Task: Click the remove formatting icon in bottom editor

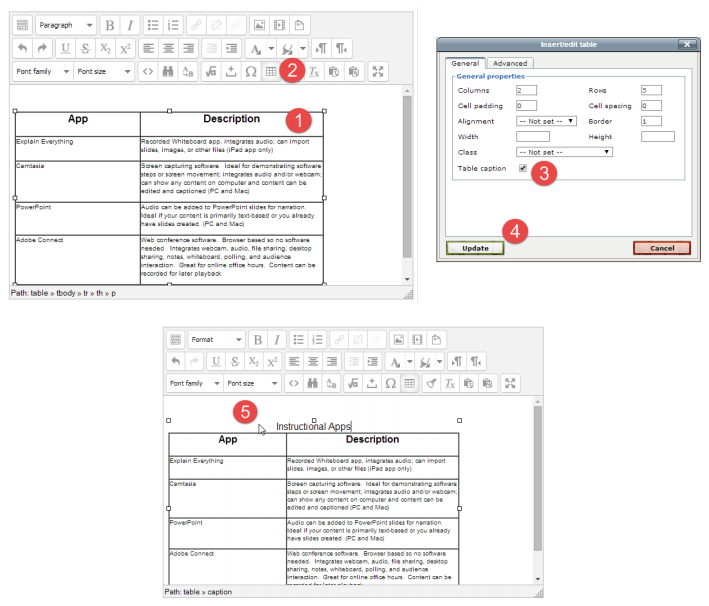Action: click(x=450, y=383)
